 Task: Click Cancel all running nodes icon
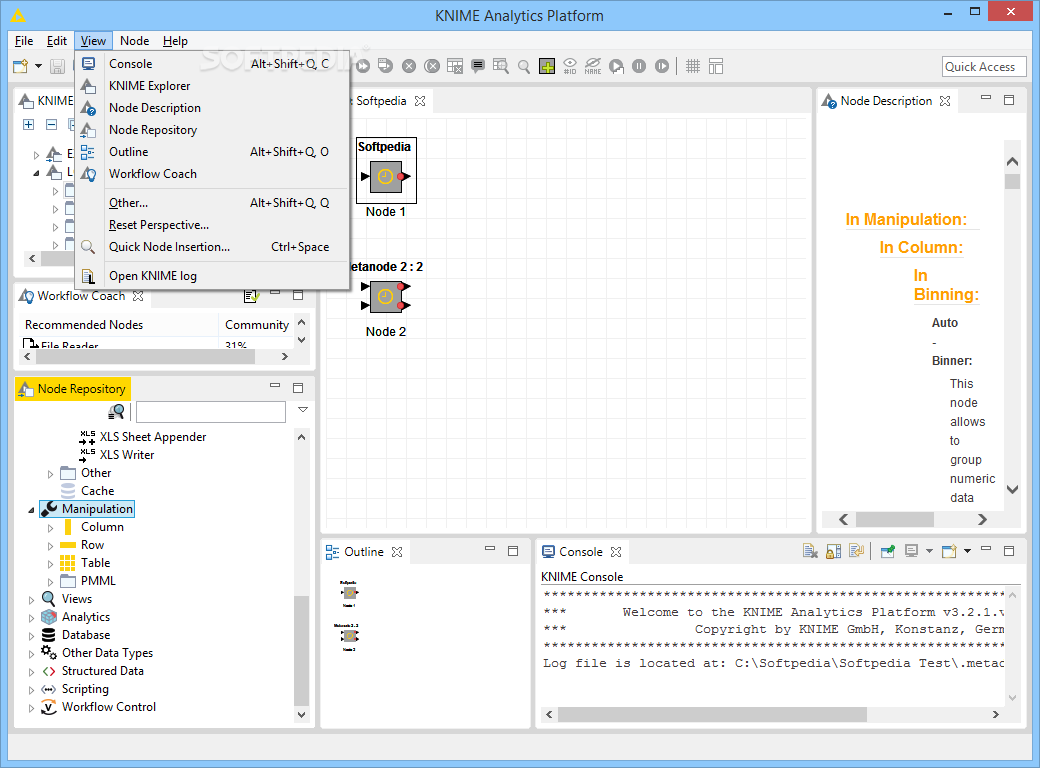432,66
